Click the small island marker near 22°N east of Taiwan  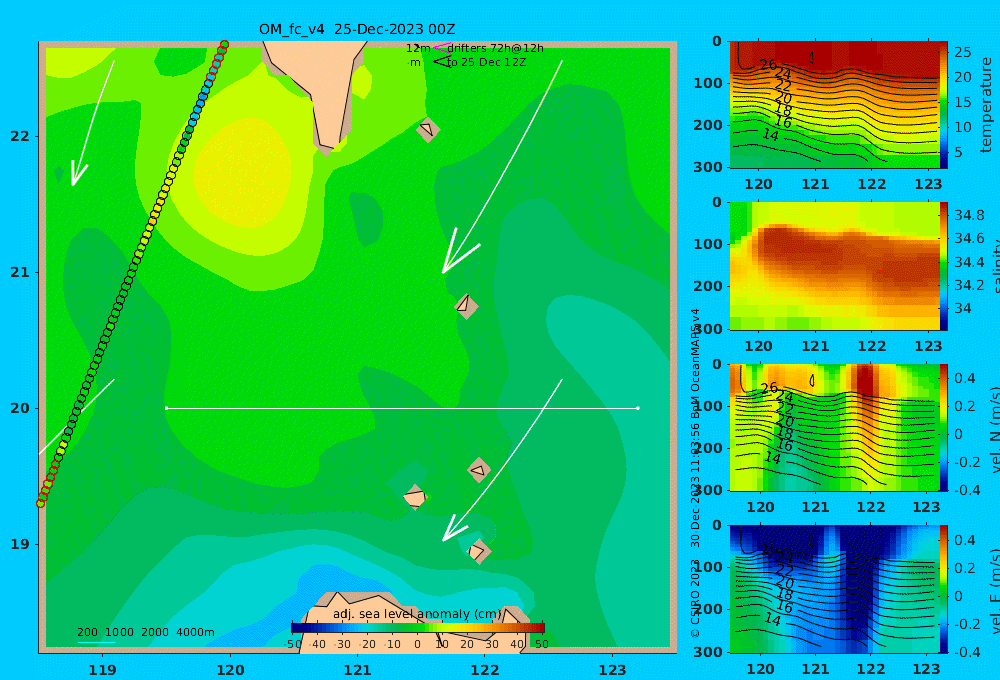point(428,129)
